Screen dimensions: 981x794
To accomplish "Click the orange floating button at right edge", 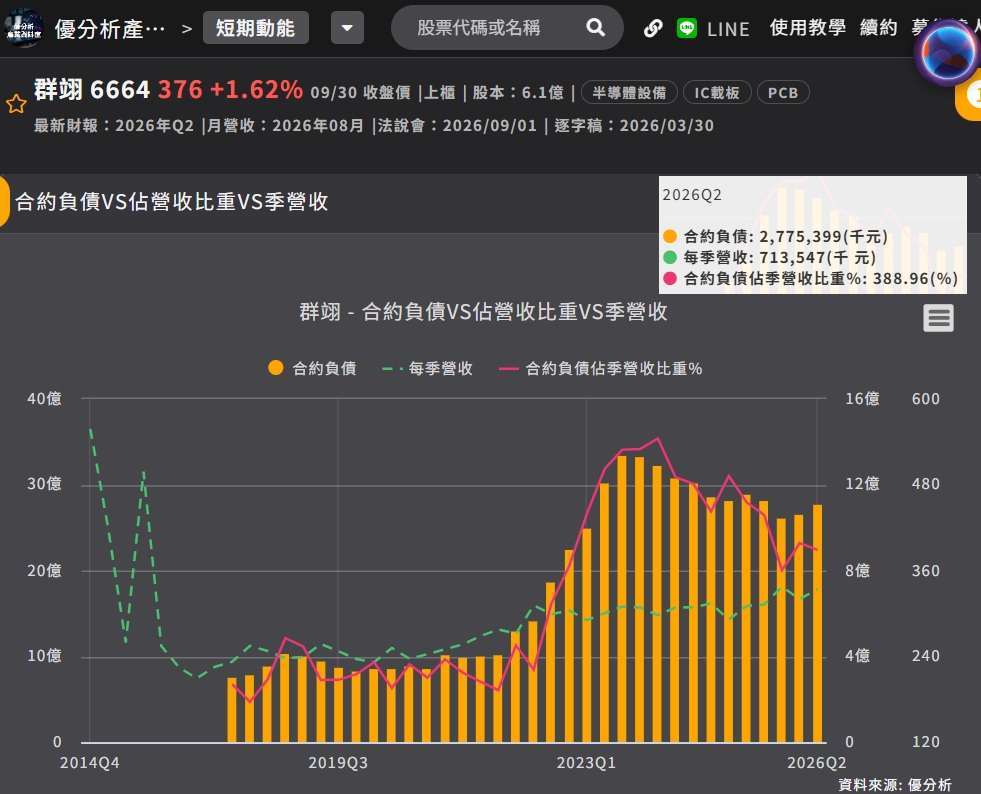I will 968,96.
